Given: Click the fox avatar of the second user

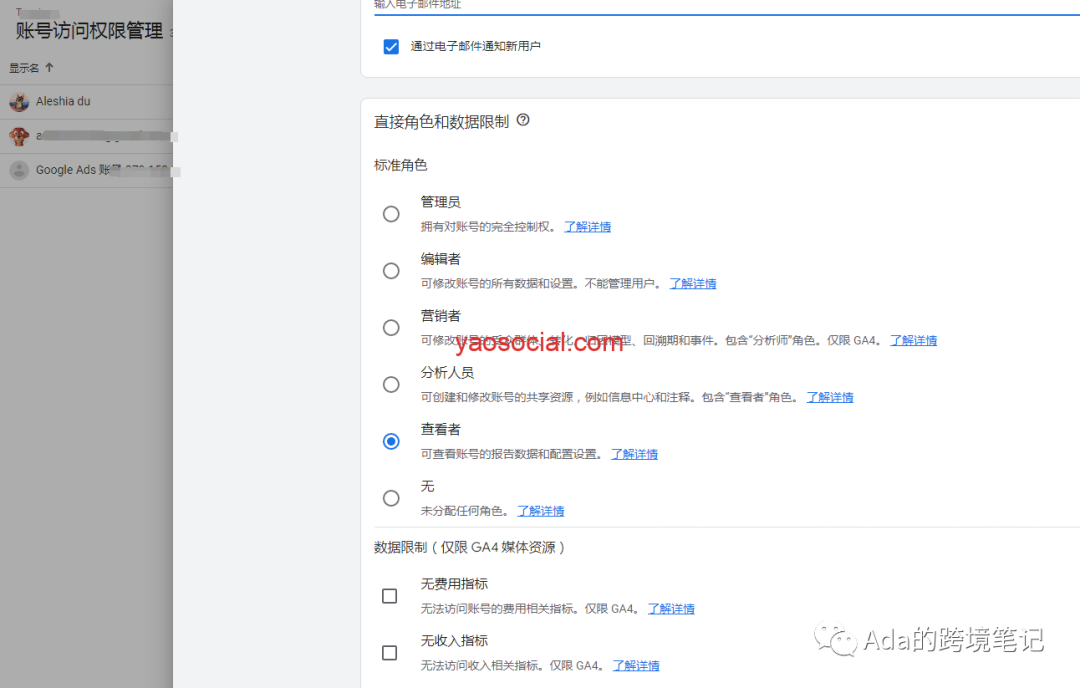Looking at the screenshot, I should point(18,135).
